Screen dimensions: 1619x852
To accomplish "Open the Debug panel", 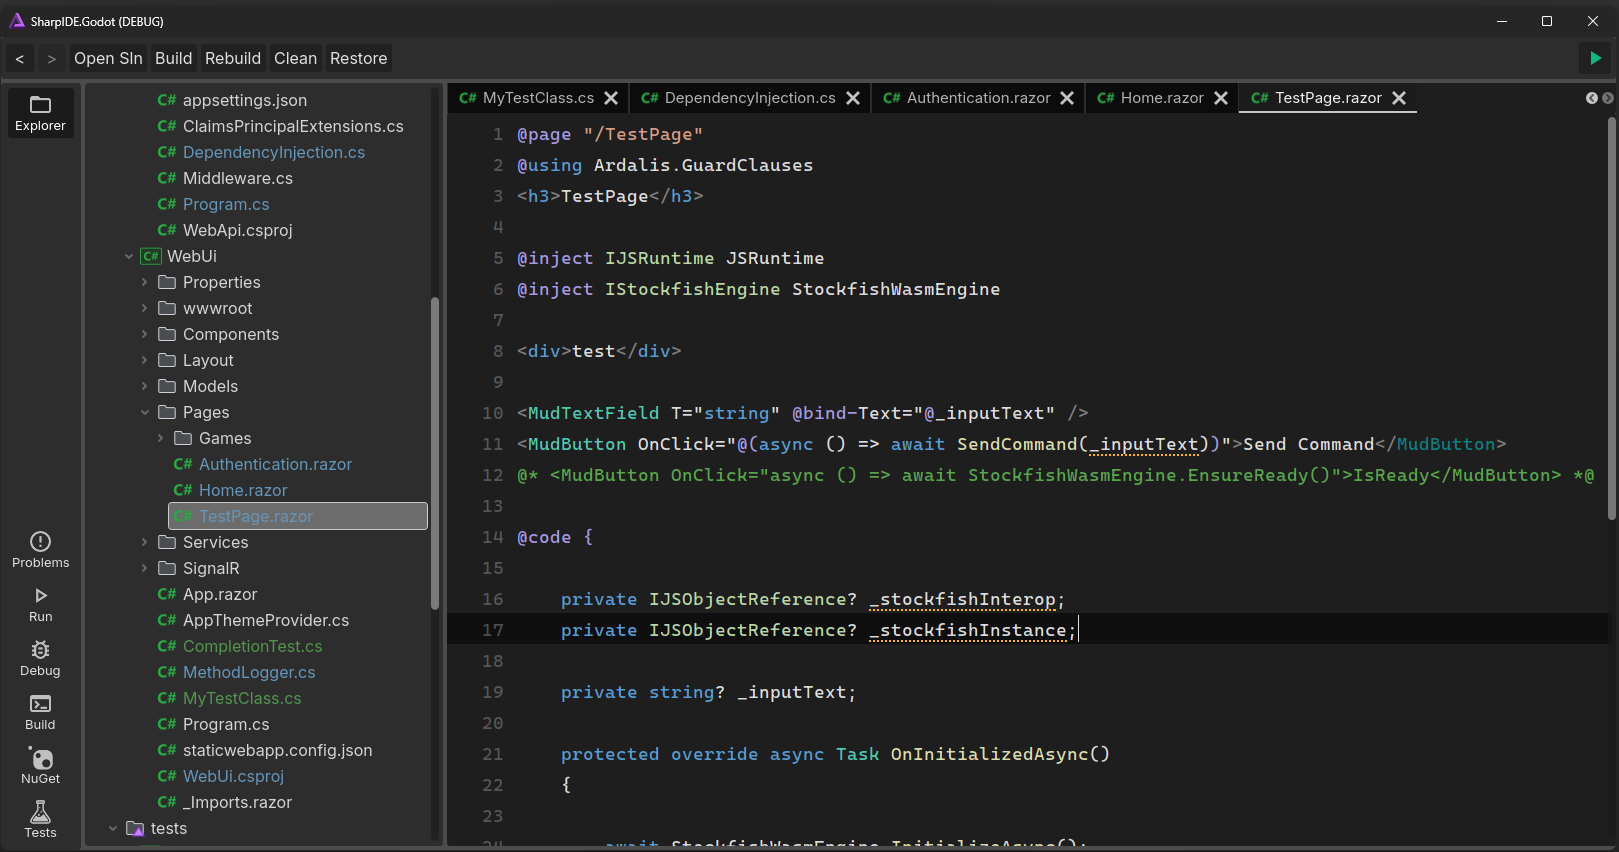I will [x=40, y=658].
